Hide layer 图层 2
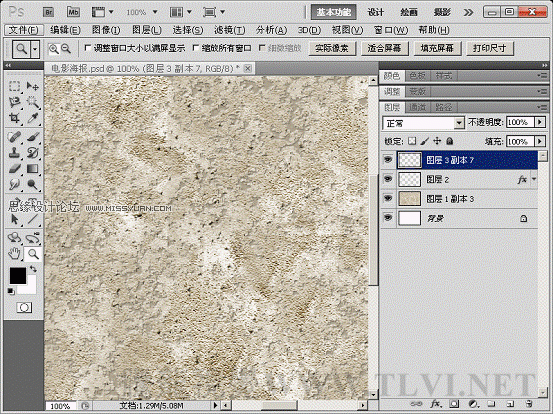This screenshot has width=553, height=414. 388,179
